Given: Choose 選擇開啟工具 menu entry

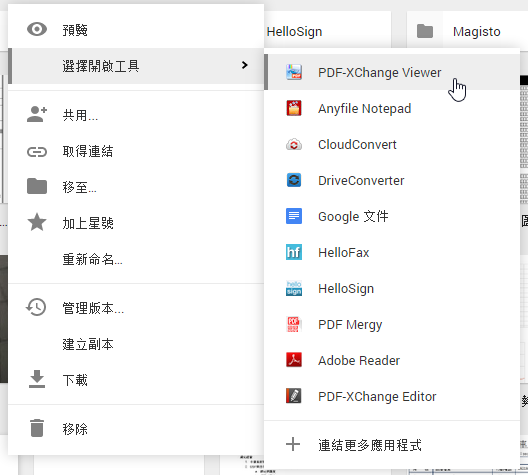Looking at the screenshot, I should point(136,66).
